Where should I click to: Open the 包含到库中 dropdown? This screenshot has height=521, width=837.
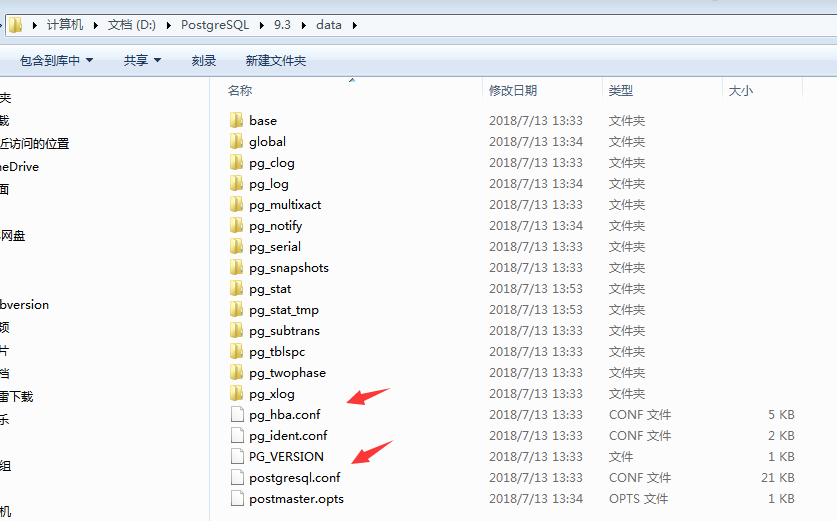[57, 60]
